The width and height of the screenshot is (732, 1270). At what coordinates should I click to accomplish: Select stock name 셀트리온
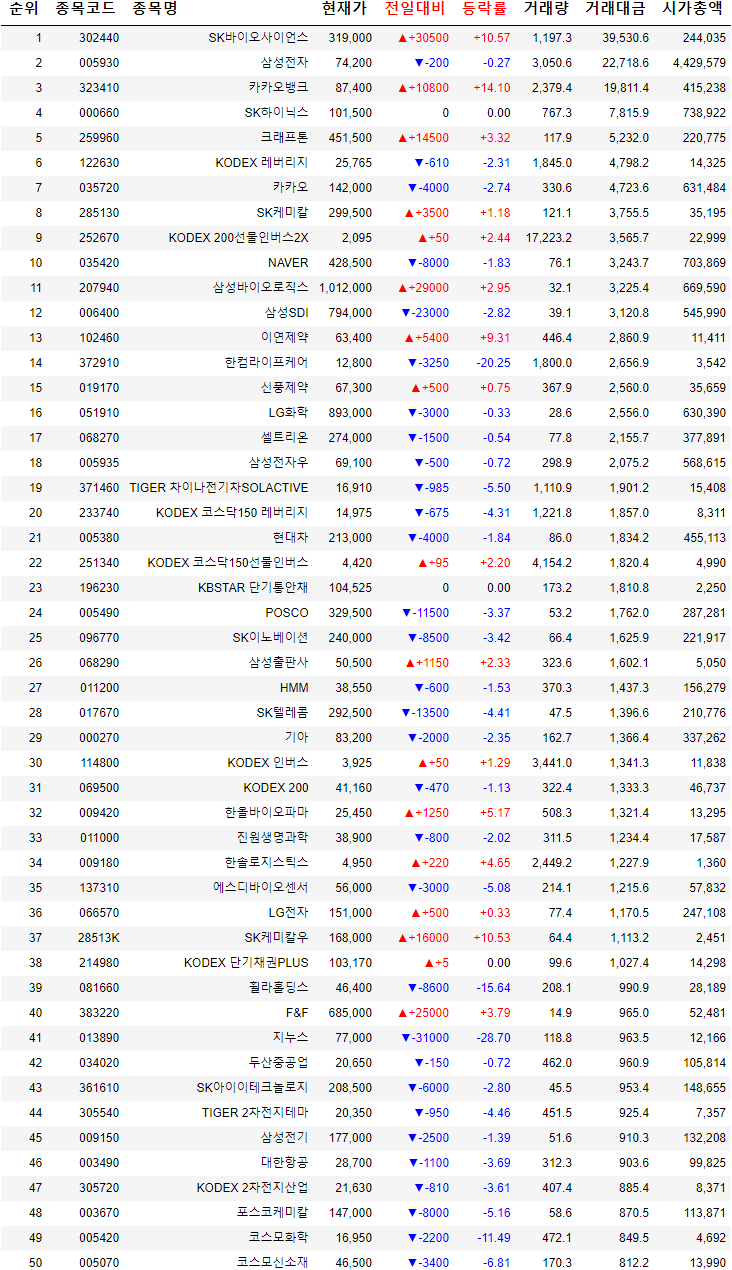point(284,438)
